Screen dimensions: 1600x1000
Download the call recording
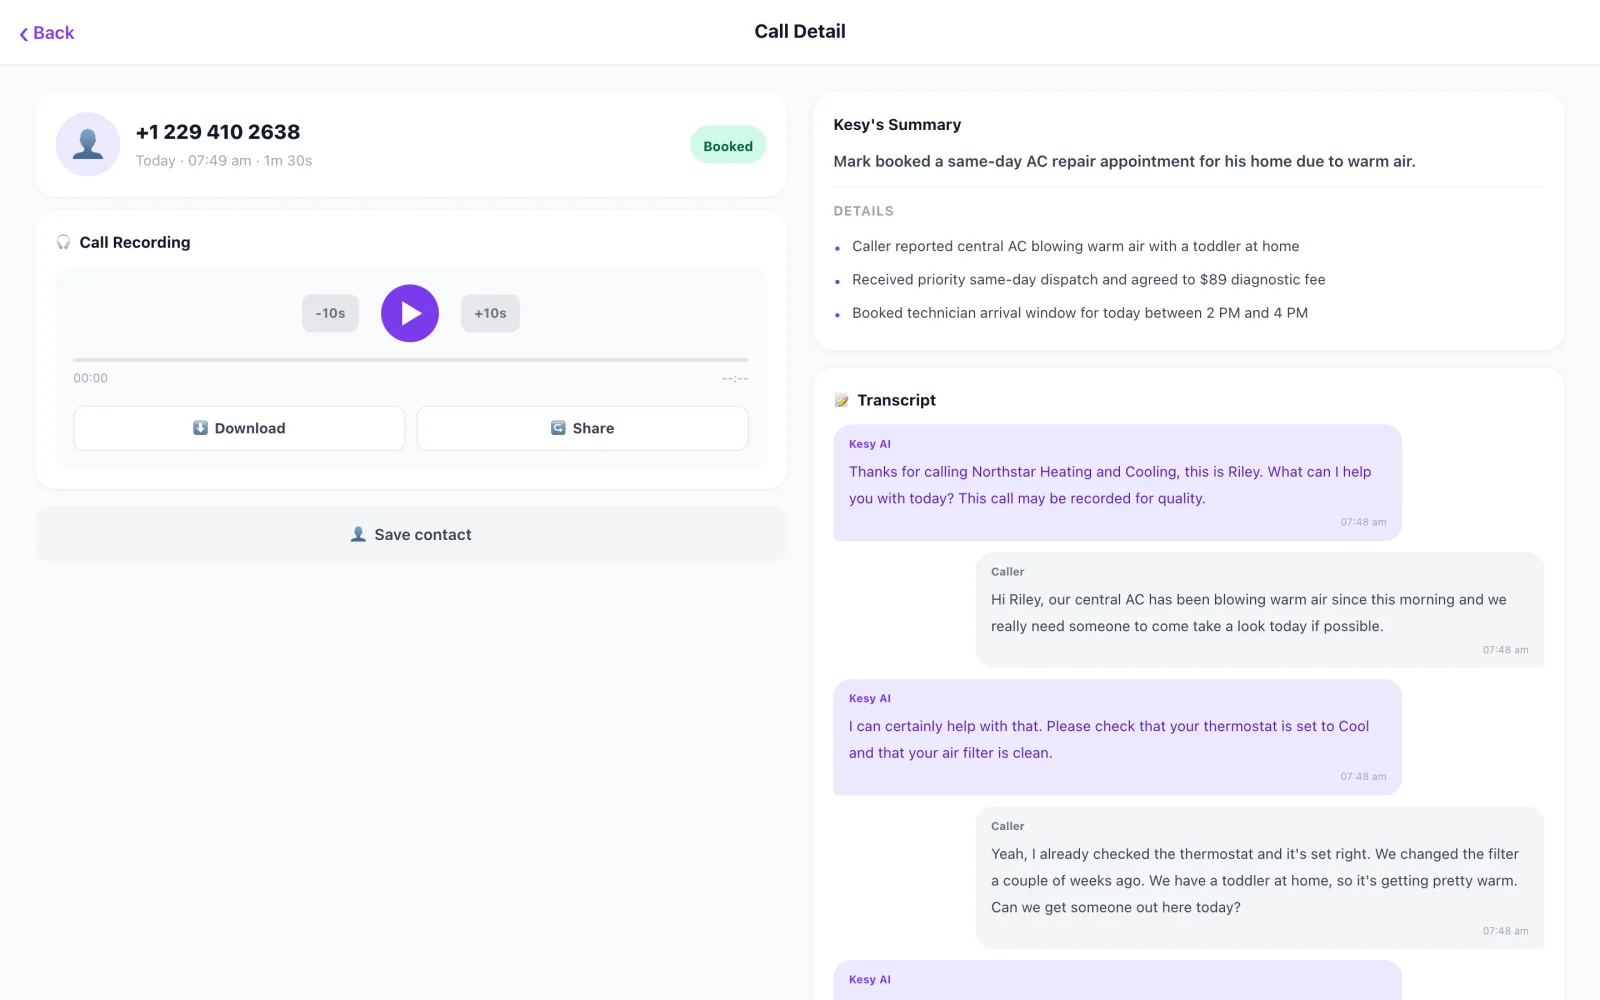(239, 428)
